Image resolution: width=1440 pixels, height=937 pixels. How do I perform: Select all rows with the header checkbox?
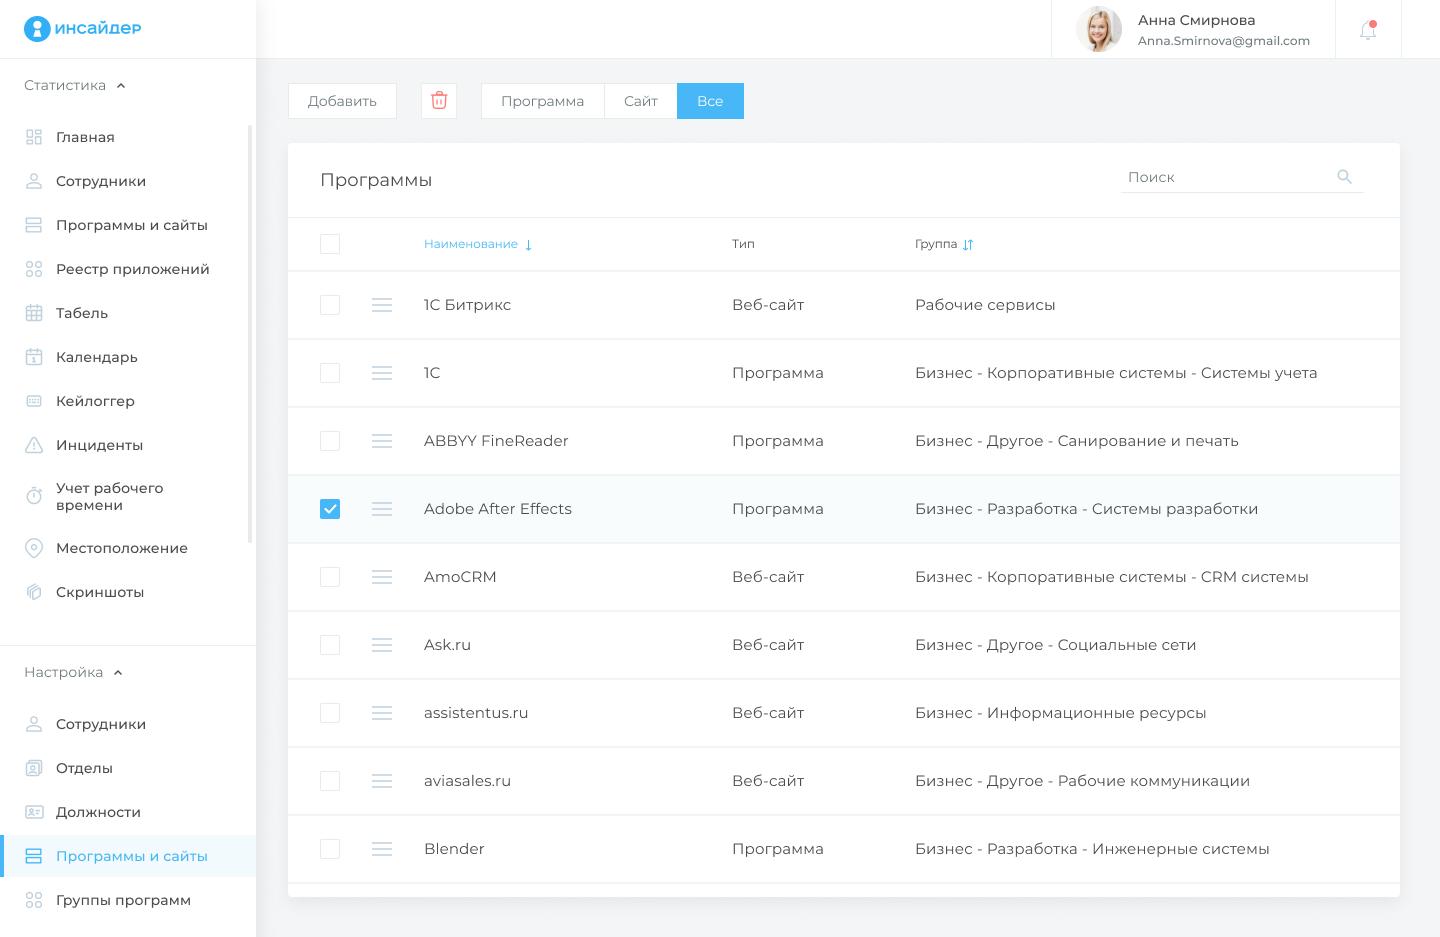[330, 243]
